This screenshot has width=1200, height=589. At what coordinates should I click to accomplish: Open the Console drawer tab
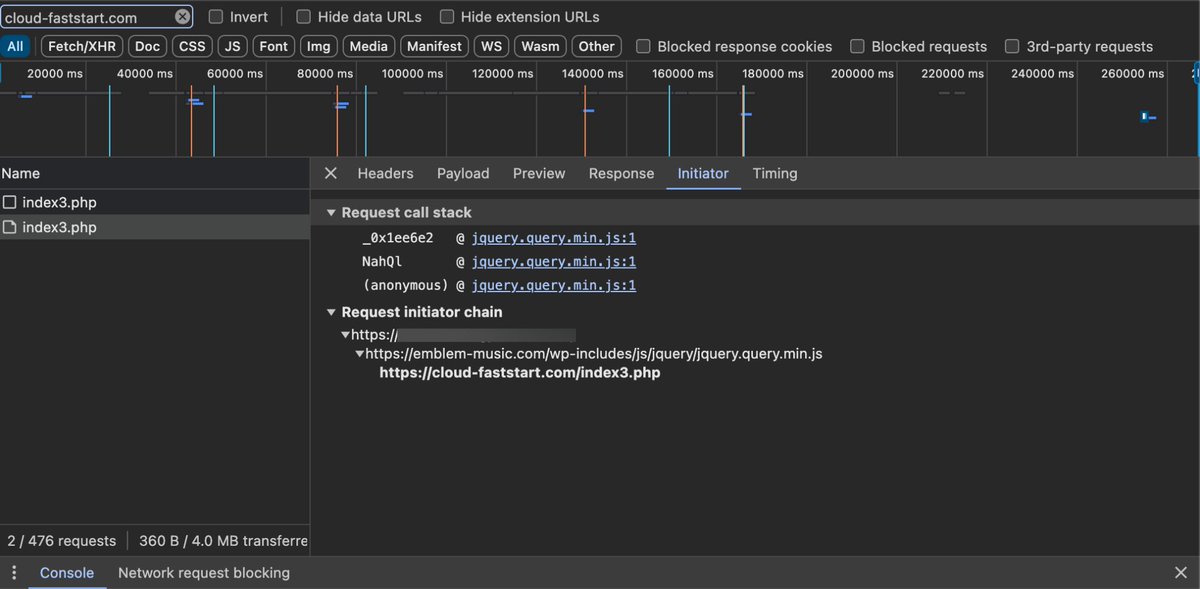click(x=67, y=573)
